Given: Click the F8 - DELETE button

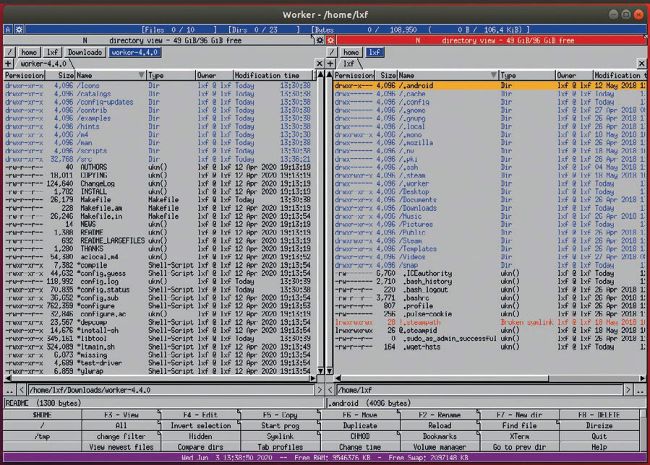Looking at the screenshot, I should pos(599,415).
